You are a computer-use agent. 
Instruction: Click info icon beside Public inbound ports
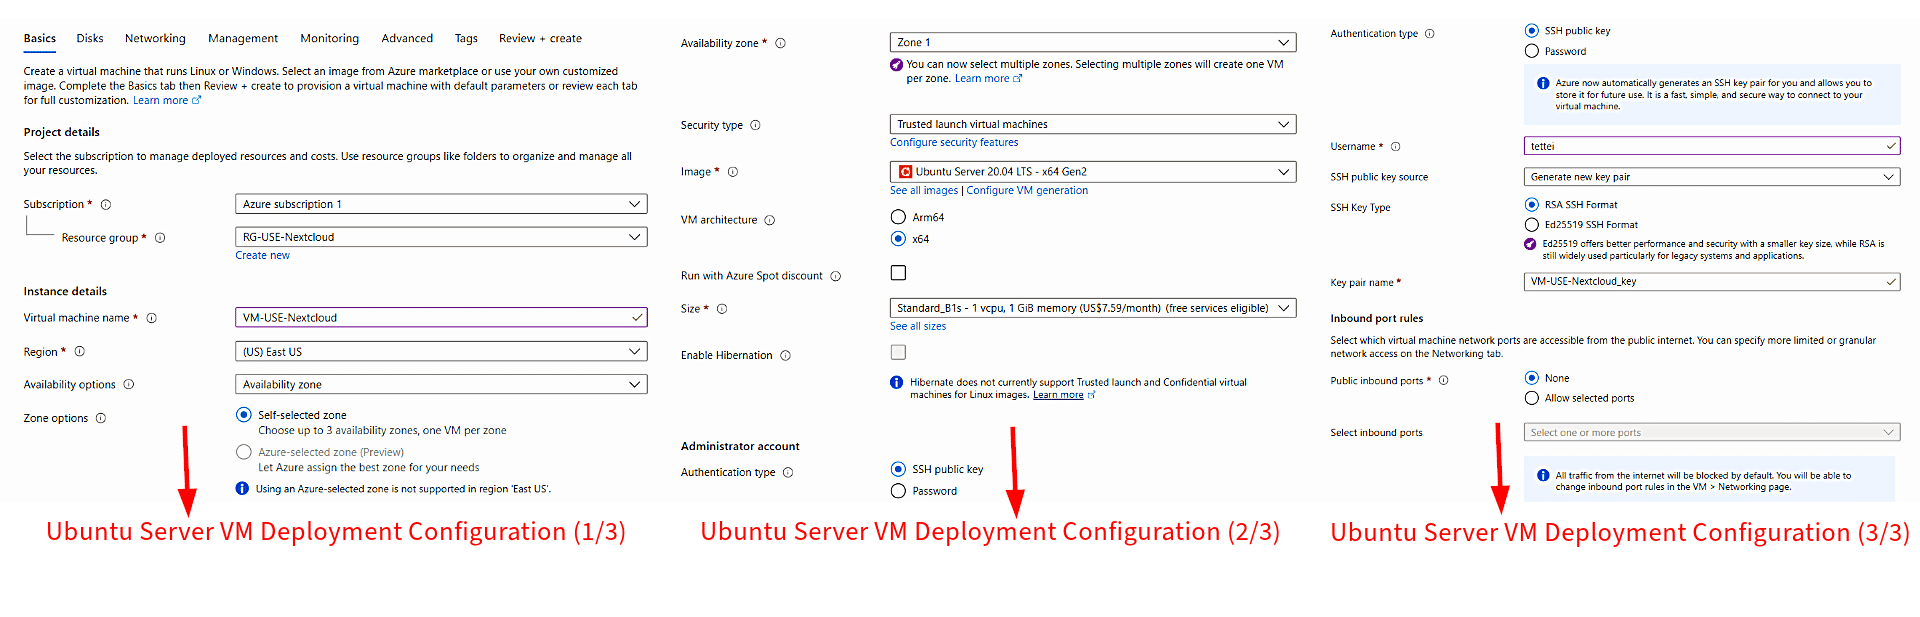(x=1444, y=380)
